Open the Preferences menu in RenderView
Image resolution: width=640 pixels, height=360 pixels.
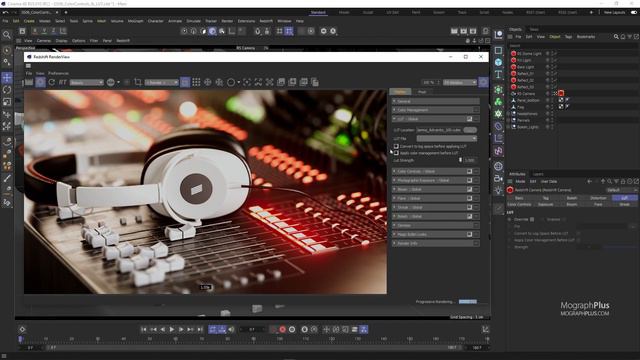(x=58, y=73)
